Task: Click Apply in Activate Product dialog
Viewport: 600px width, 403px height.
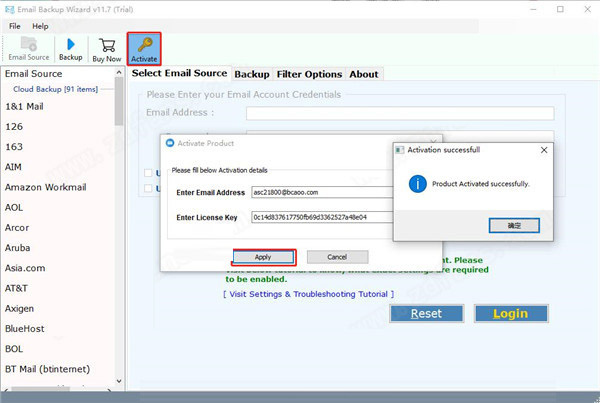Action: (263, 257)
